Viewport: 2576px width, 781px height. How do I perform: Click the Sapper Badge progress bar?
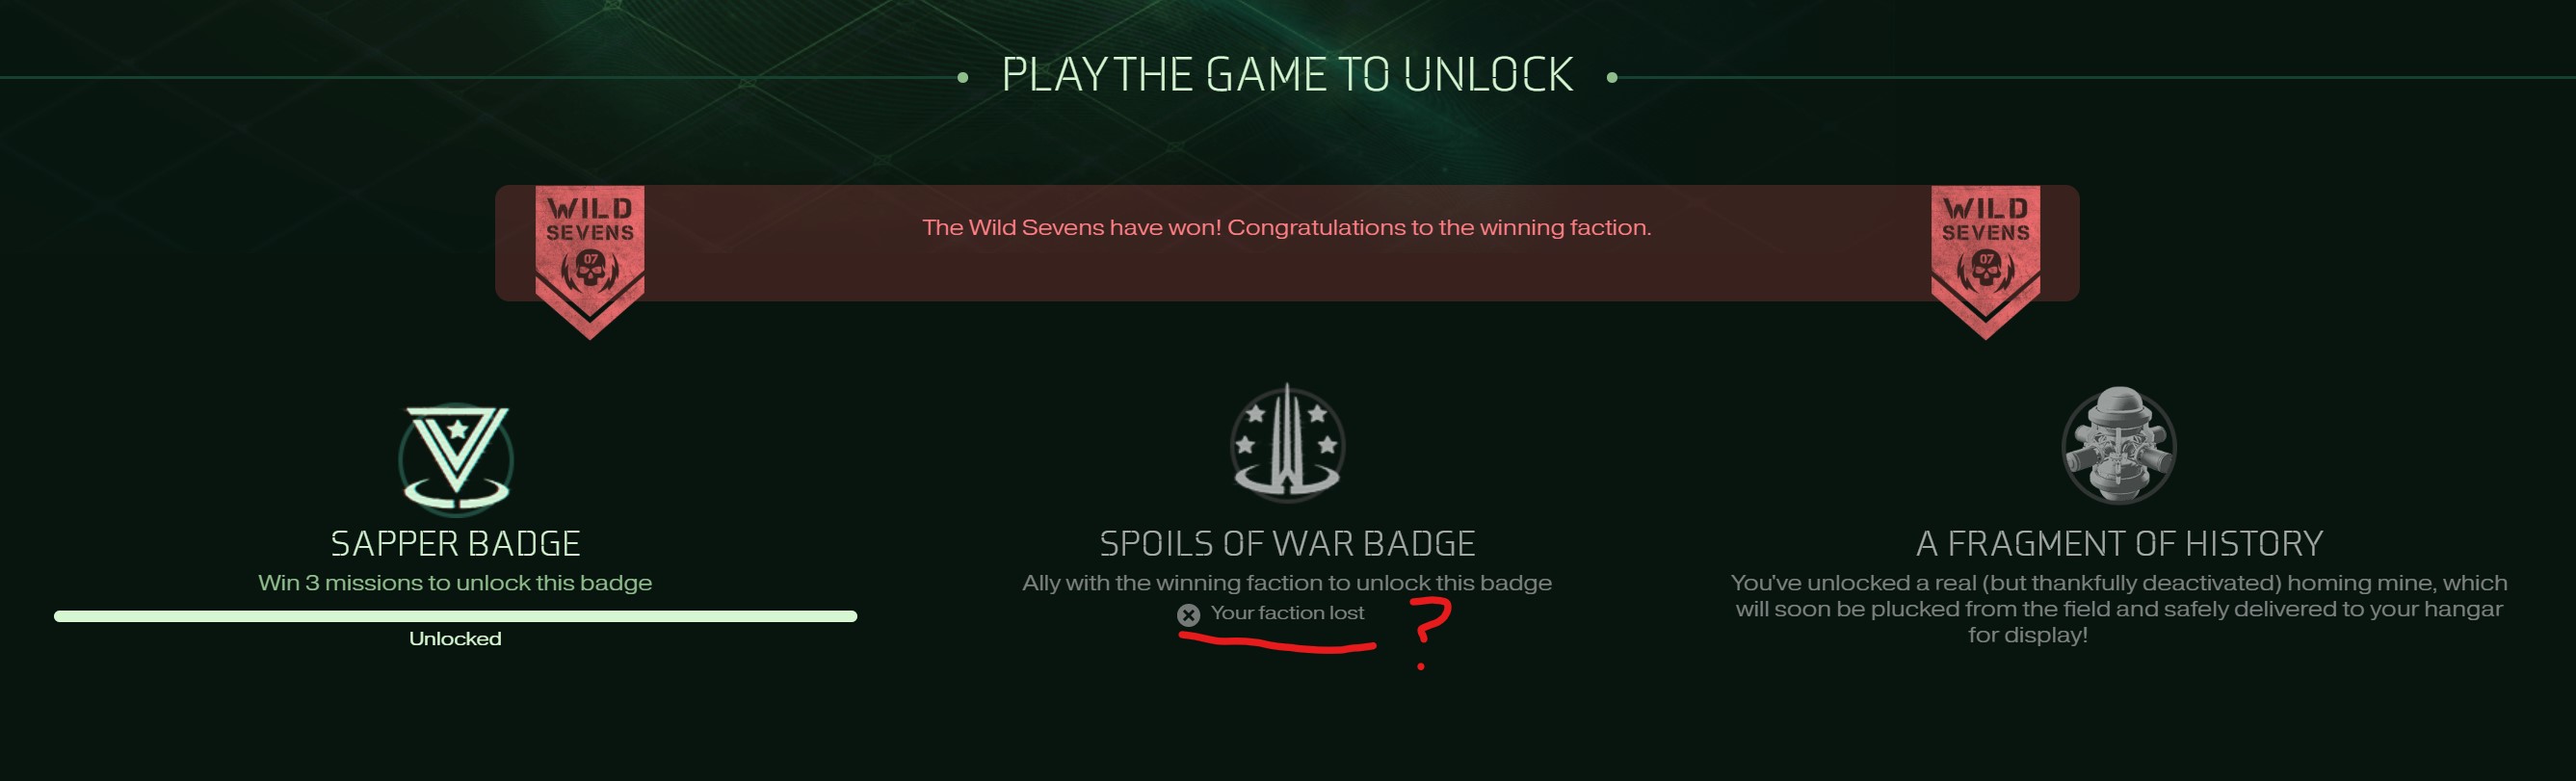click(456, 616)
